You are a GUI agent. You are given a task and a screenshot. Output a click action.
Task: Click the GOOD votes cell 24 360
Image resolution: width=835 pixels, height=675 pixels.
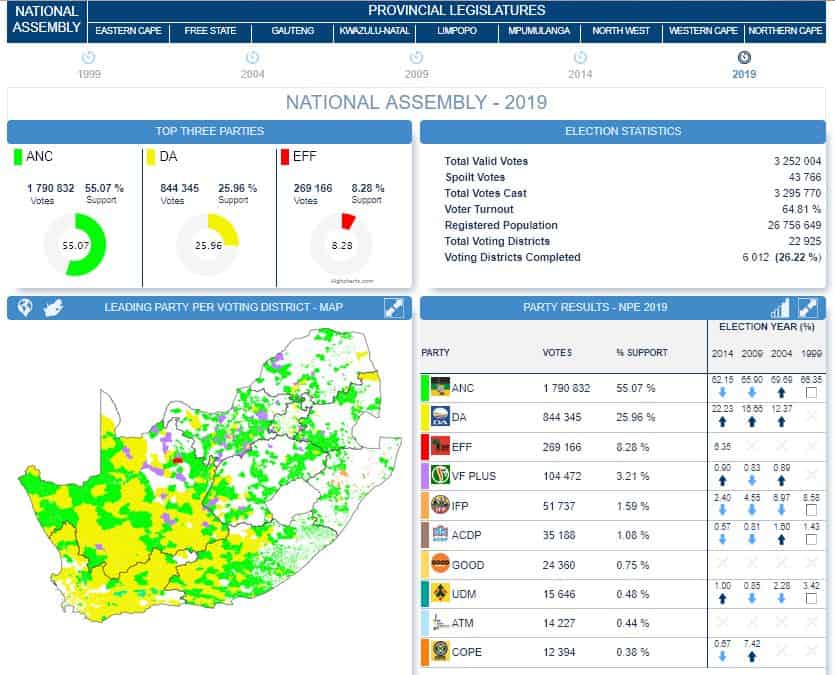pos(559,565)
